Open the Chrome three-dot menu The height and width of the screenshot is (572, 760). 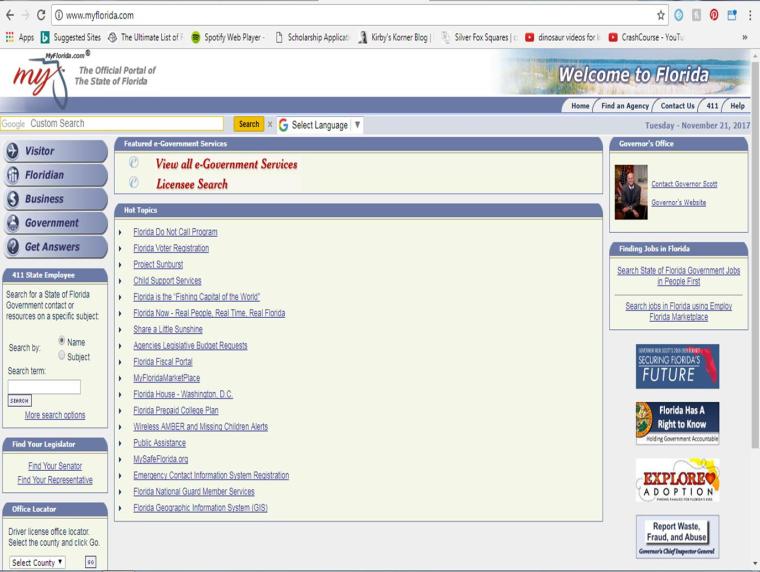tap(750, 16)
